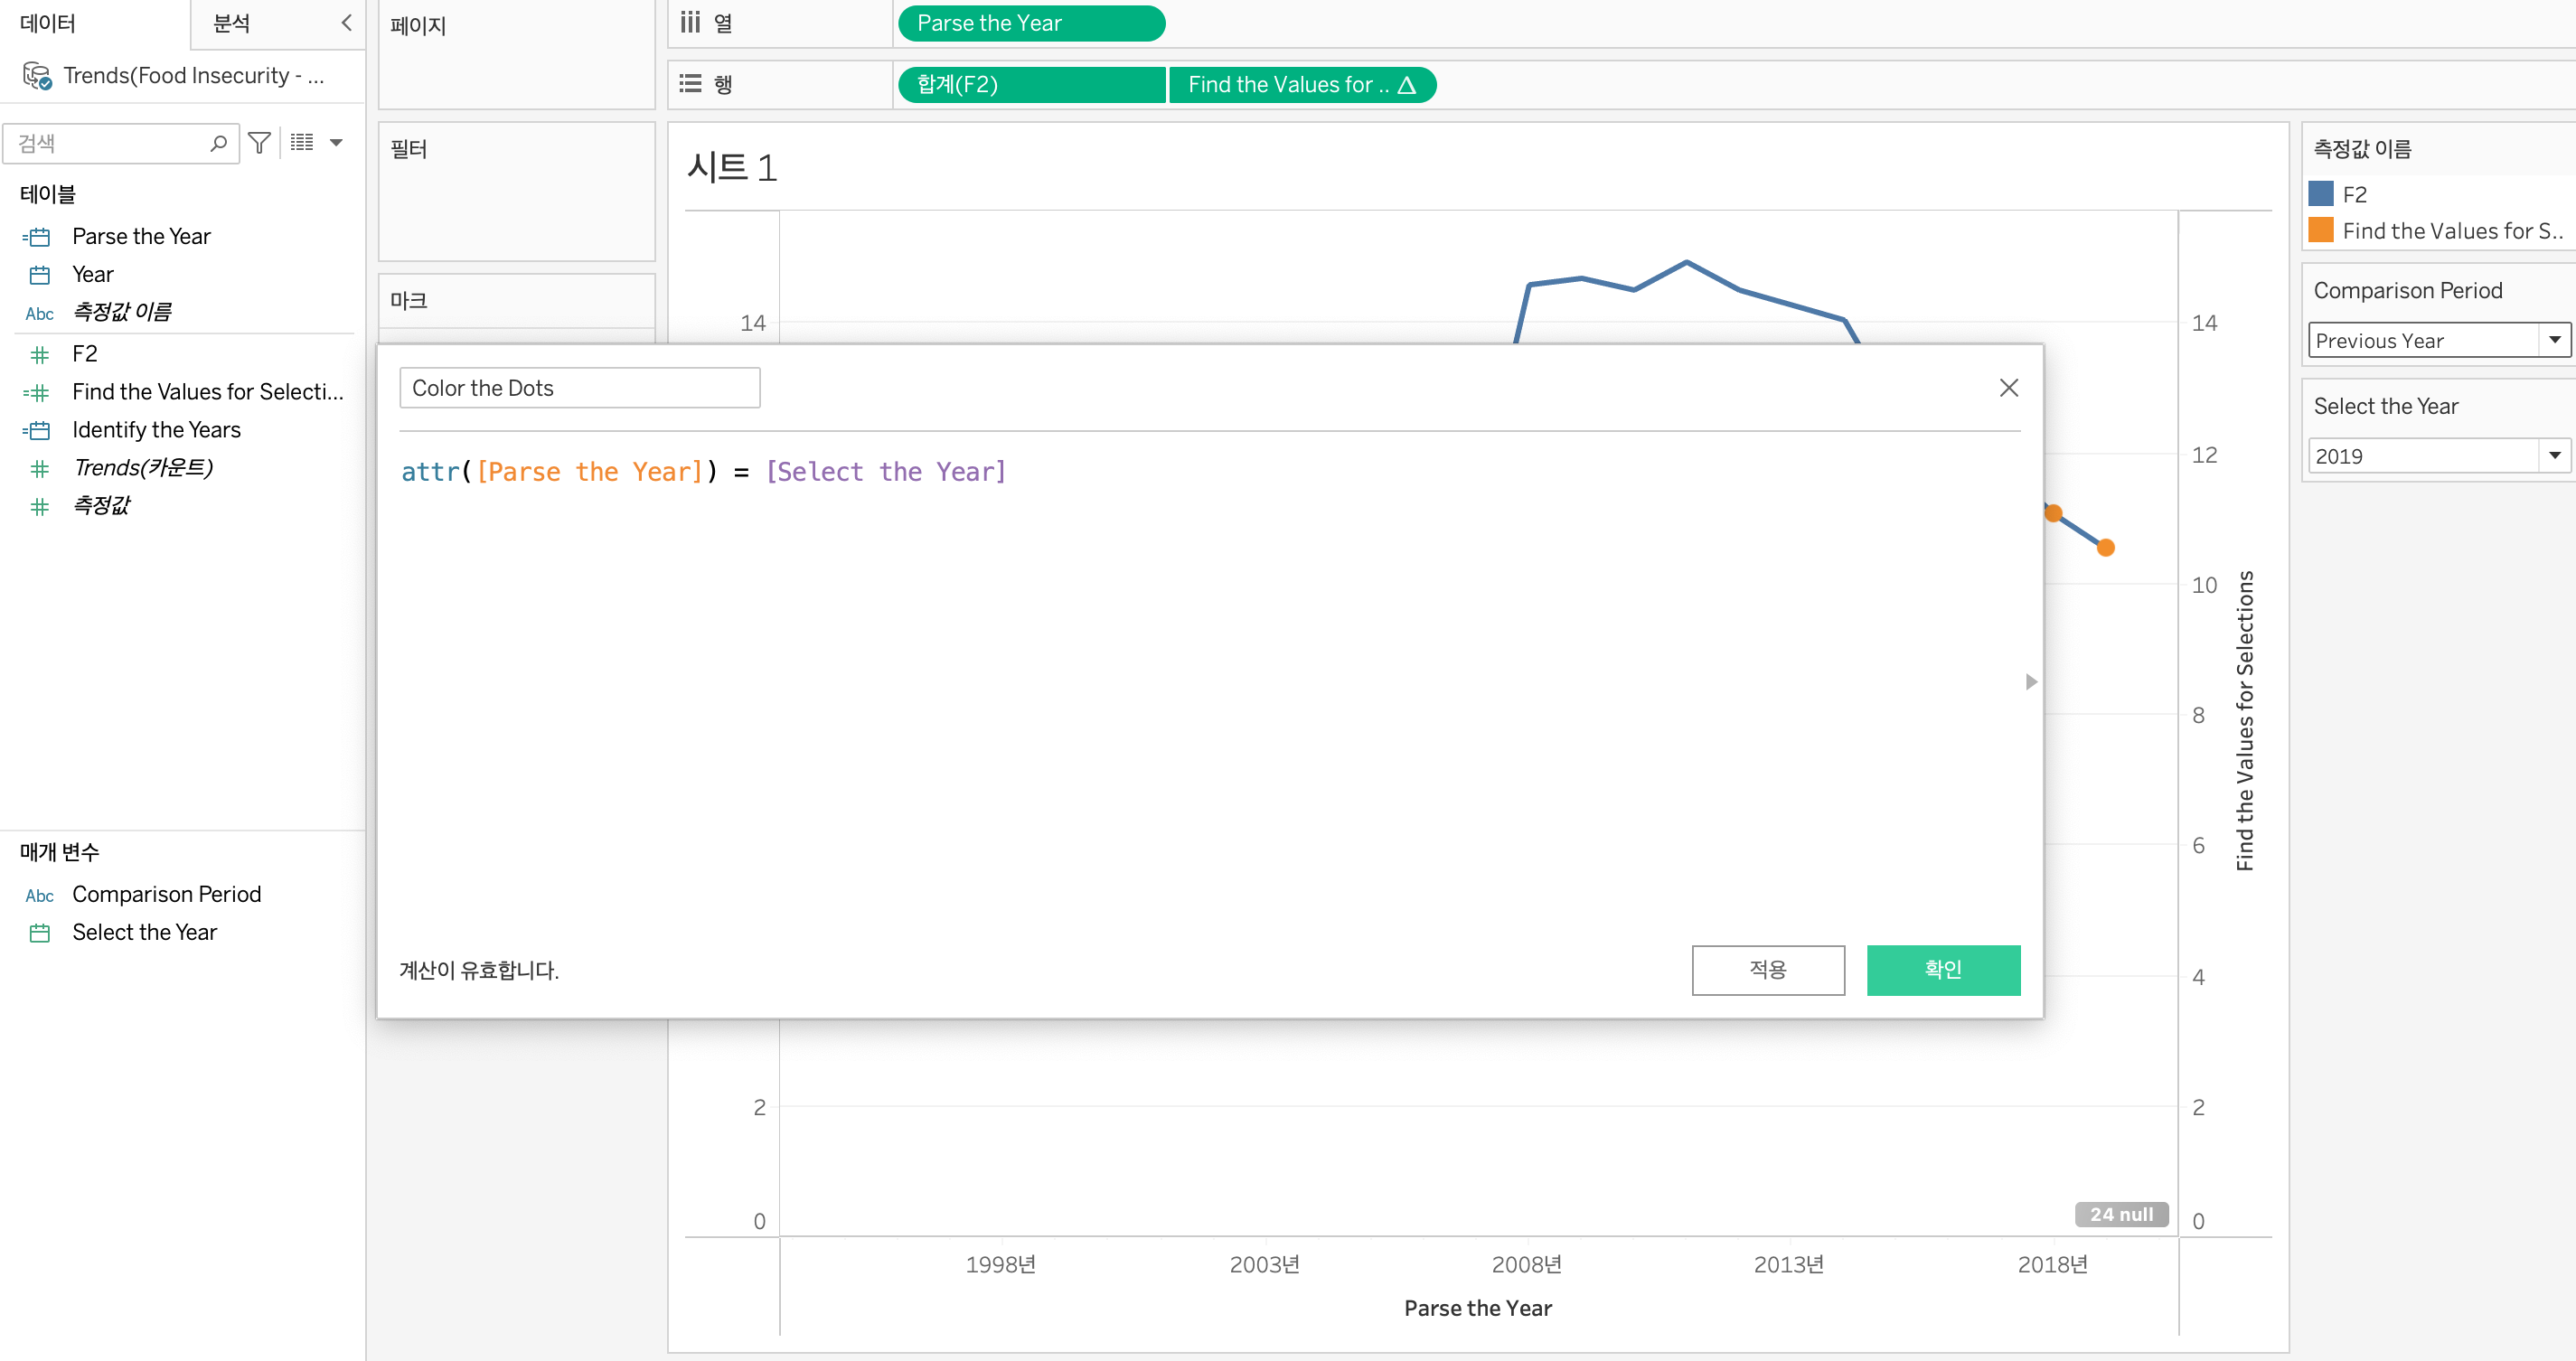This screenshot has height=1361, width=2576.
Task: Open the Select the Year dropdown
Action: pos(2553,456)
